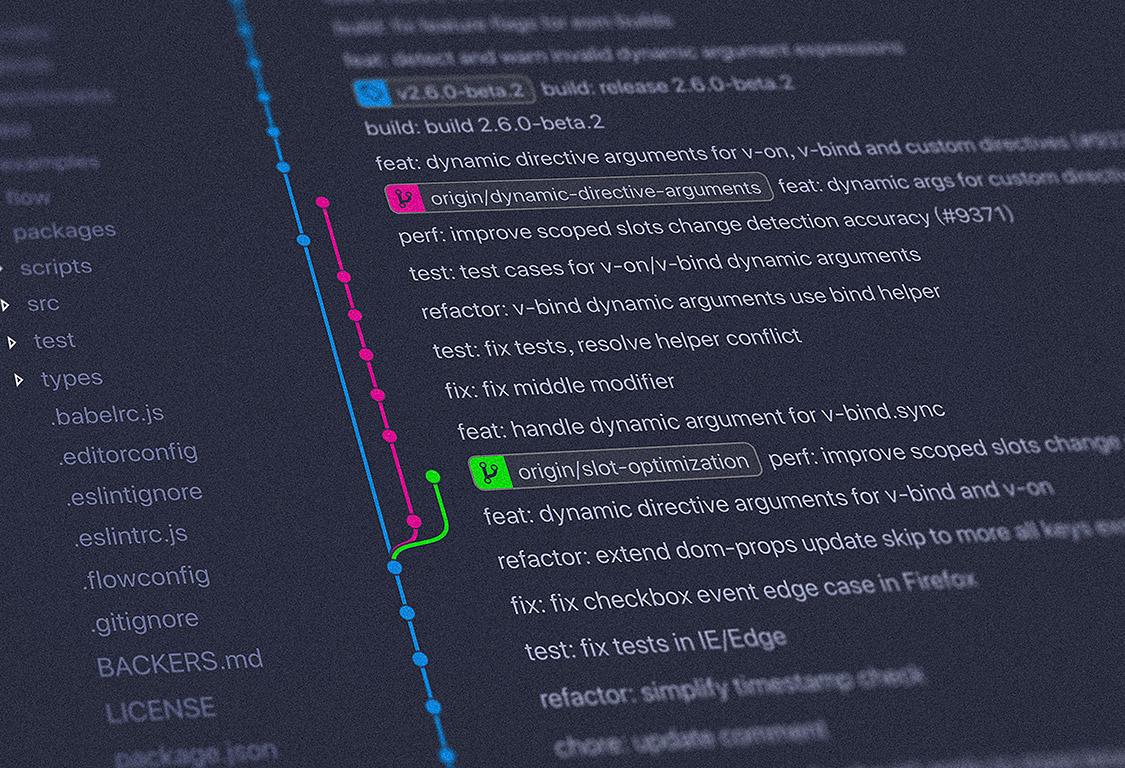
Task: Expand the test folder
Action: click(12, 343)
